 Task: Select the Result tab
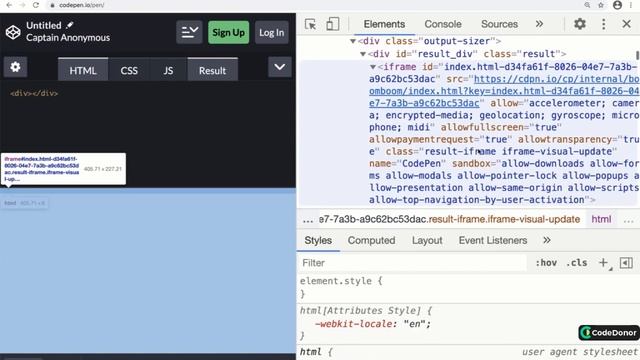point(212,70)
